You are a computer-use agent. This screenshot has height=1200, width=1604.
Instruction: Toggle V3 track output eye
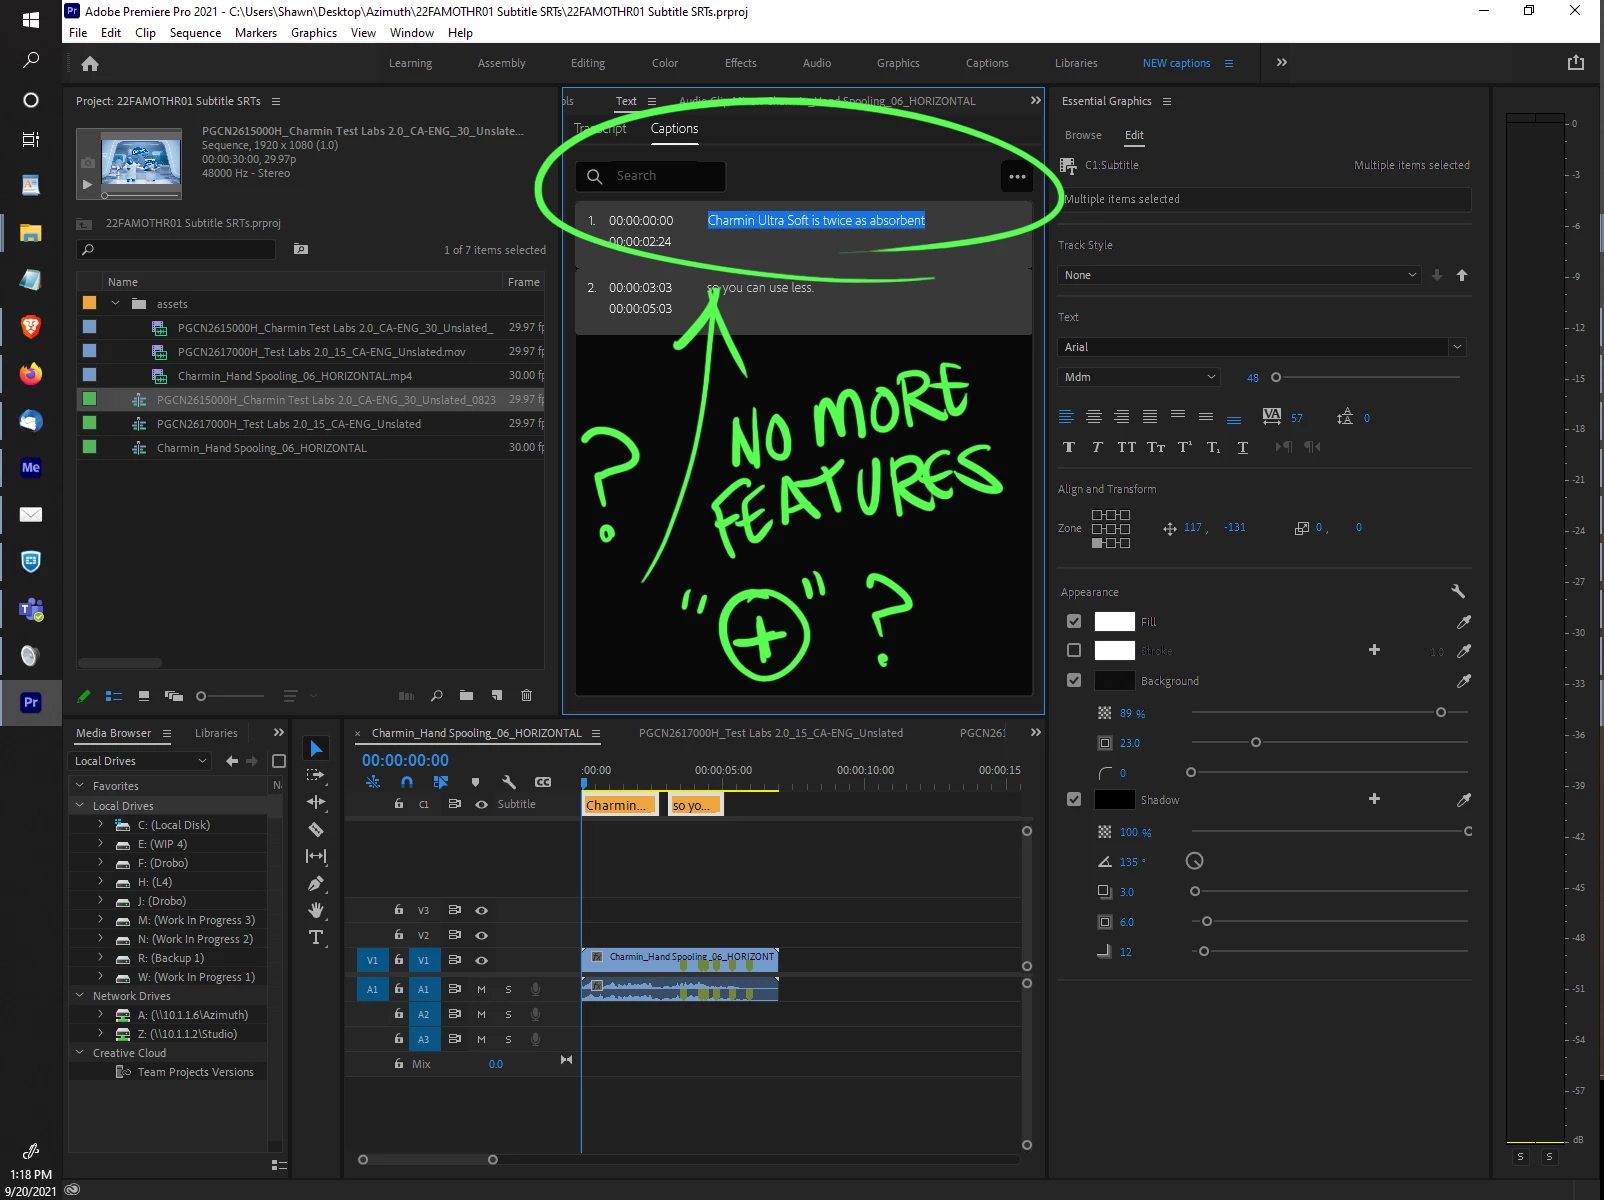481,910
